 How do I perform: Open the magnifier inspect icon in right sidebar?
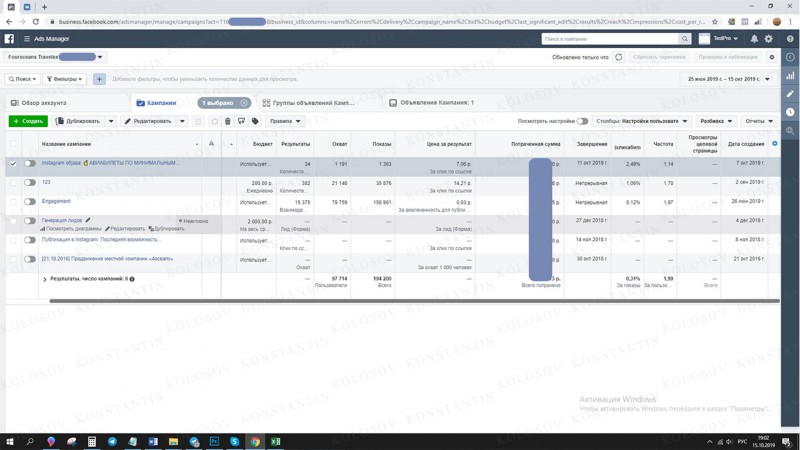790,131
